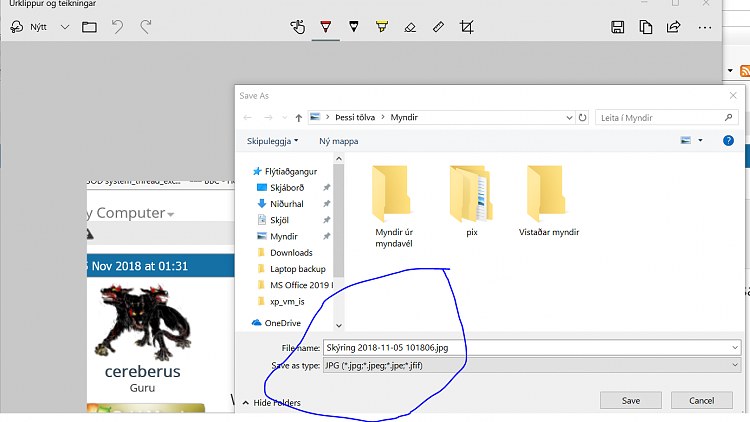750x422 pixels.
Task: Select the eraser tool
Action: [410, 27]
